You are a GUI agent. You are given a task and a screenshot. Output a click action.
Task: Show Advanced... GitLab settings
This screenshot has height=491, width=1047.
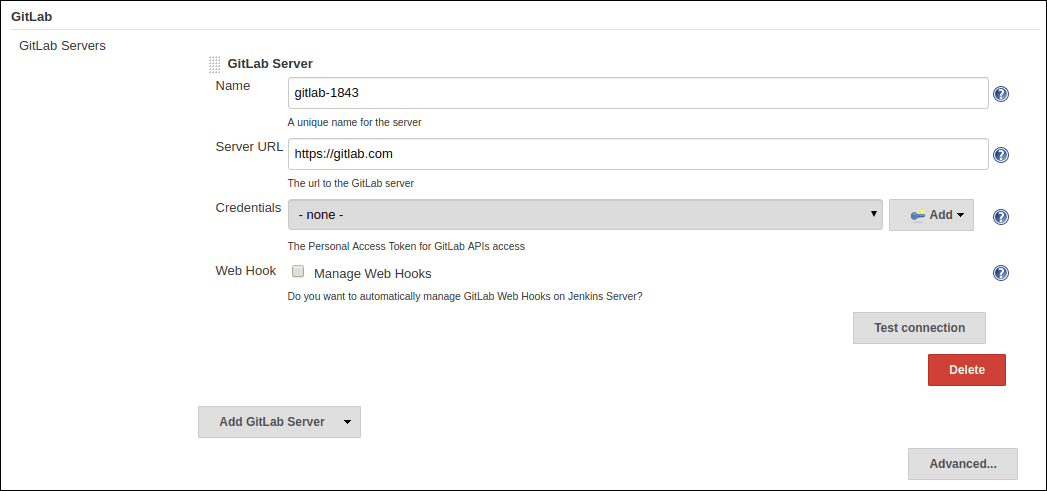pyautogui.click(x=962, y=464)
